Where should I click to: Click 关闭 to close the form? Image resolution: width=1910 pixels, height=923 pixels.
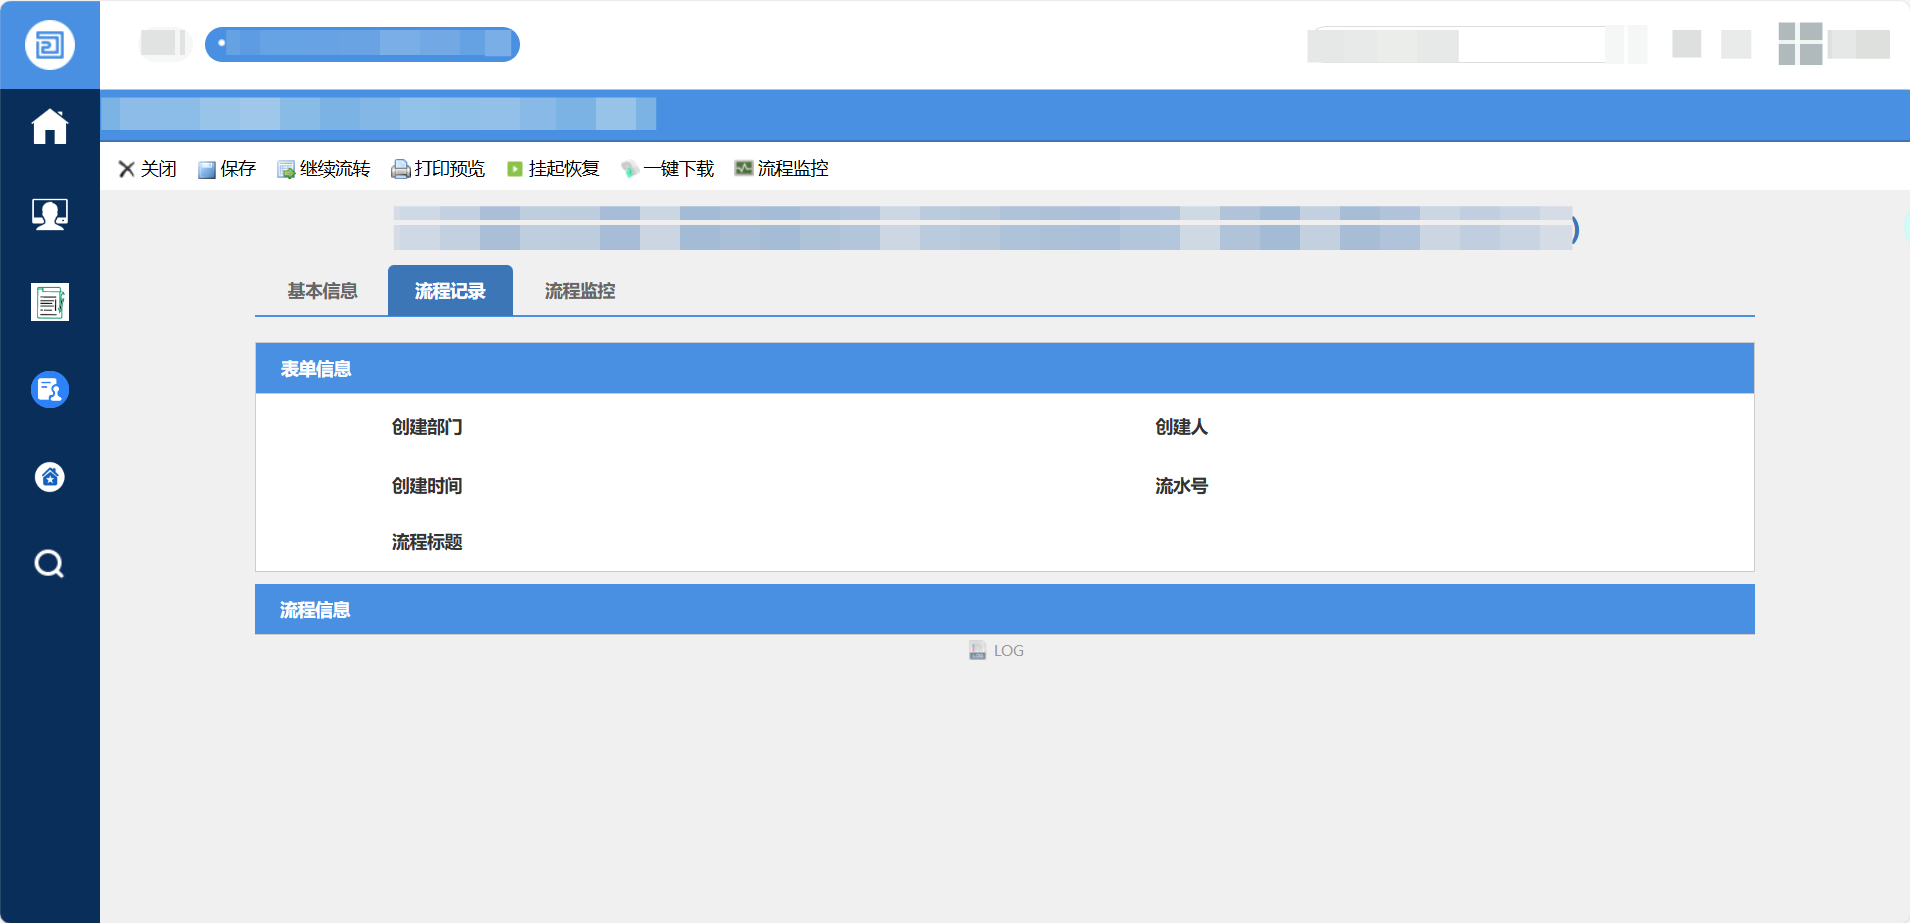(147, 169)
